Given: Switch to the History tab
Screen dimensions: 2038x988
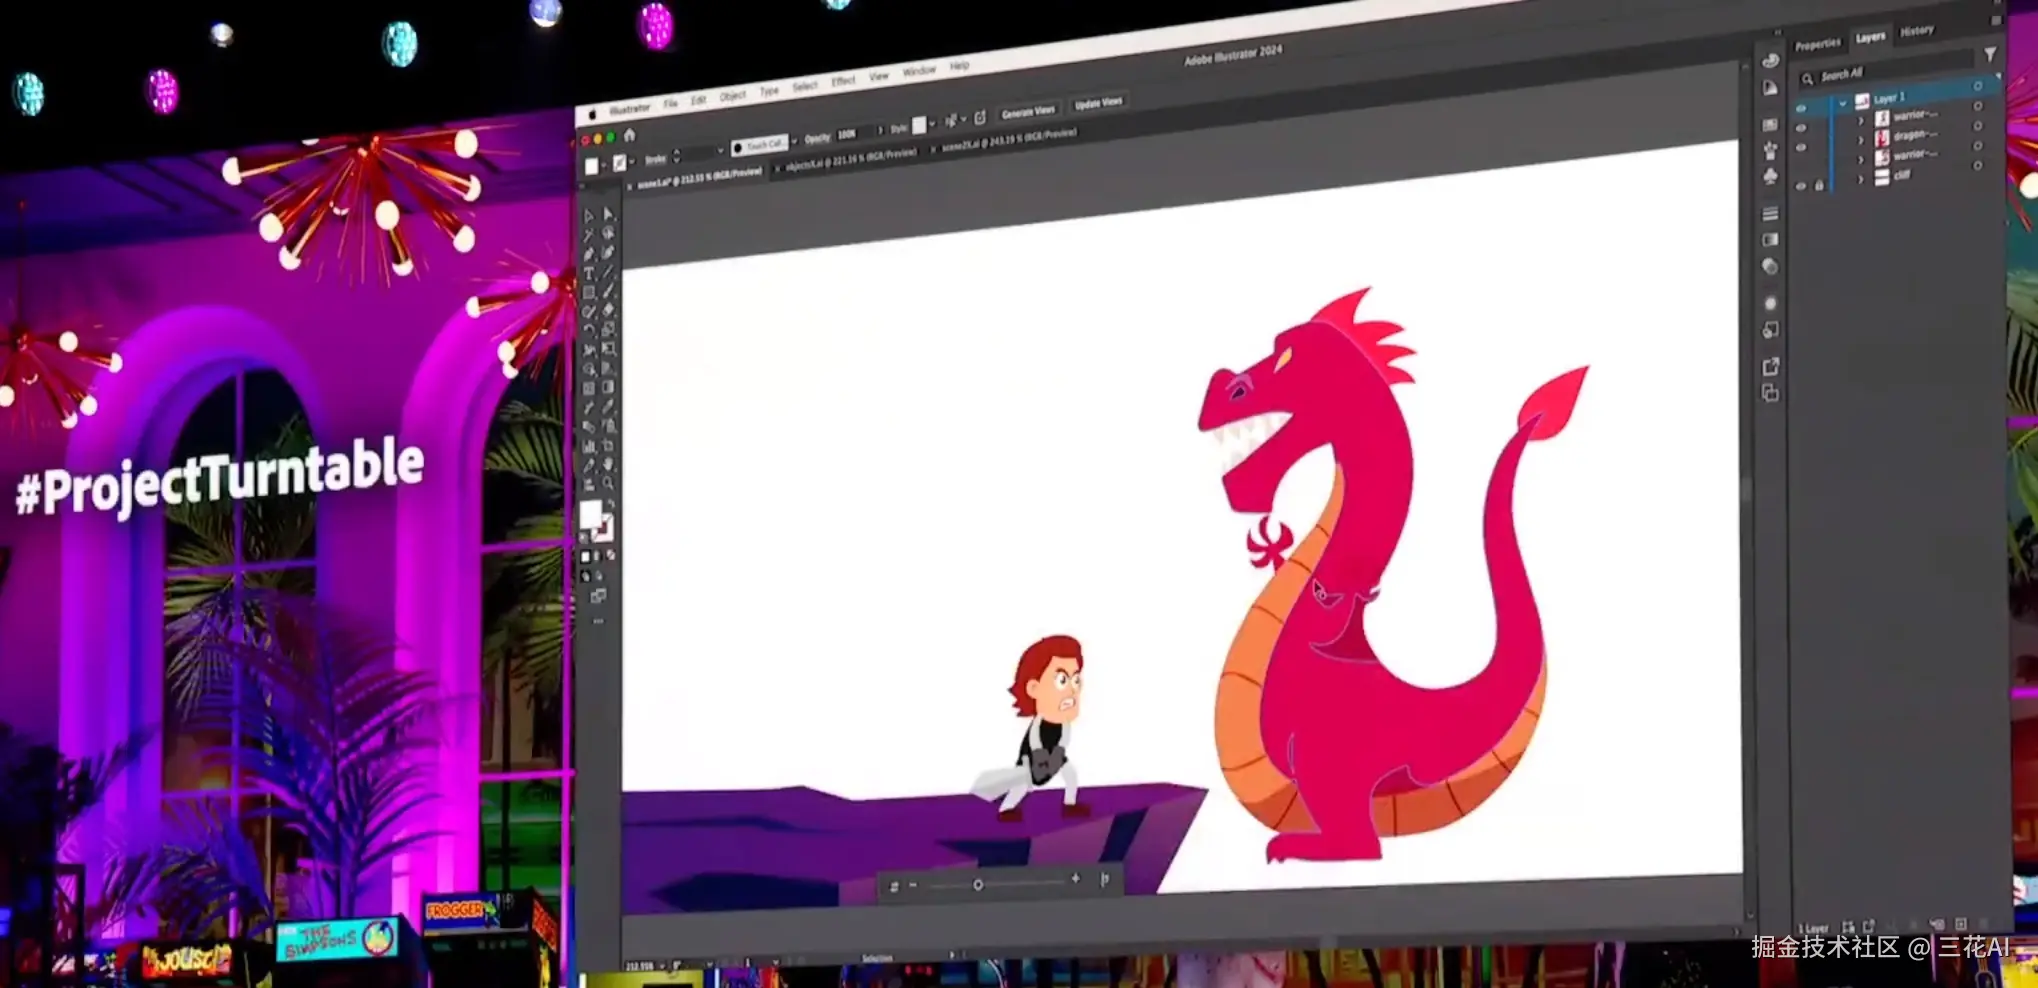Looking at the screenshot, I should (1916, 32).
